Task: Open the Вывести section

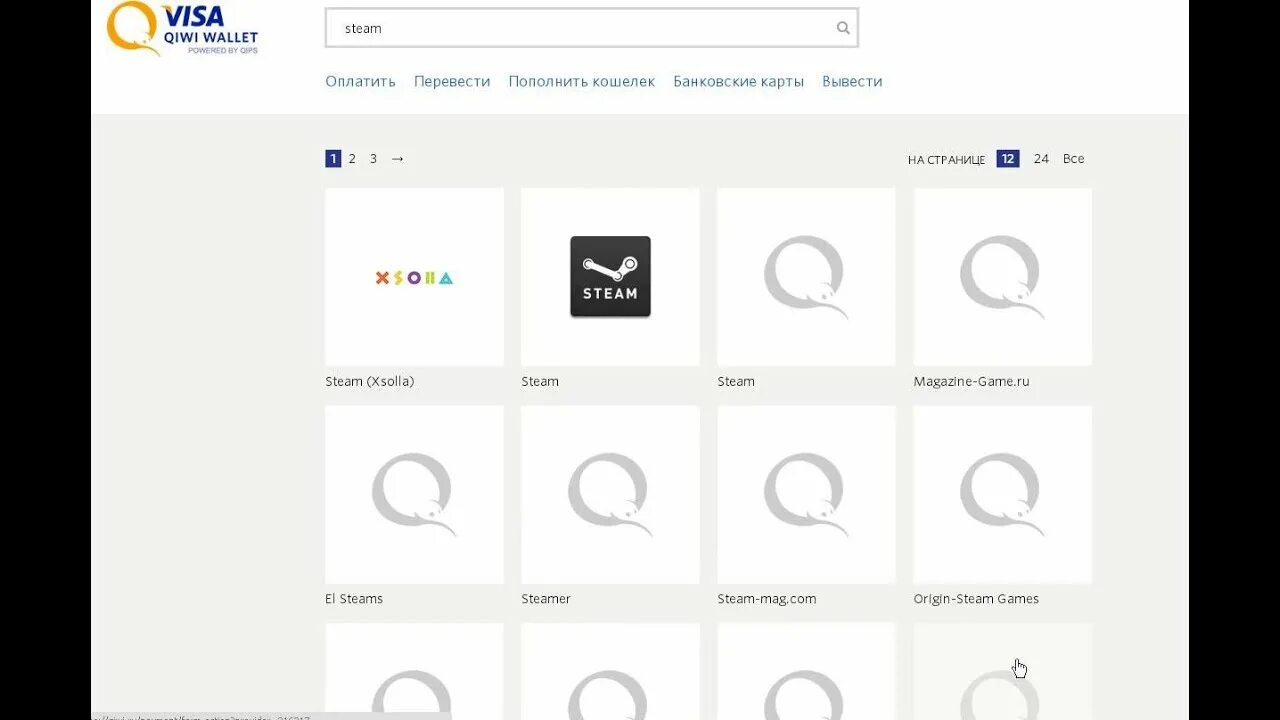Action: click(x=852, y=82)
